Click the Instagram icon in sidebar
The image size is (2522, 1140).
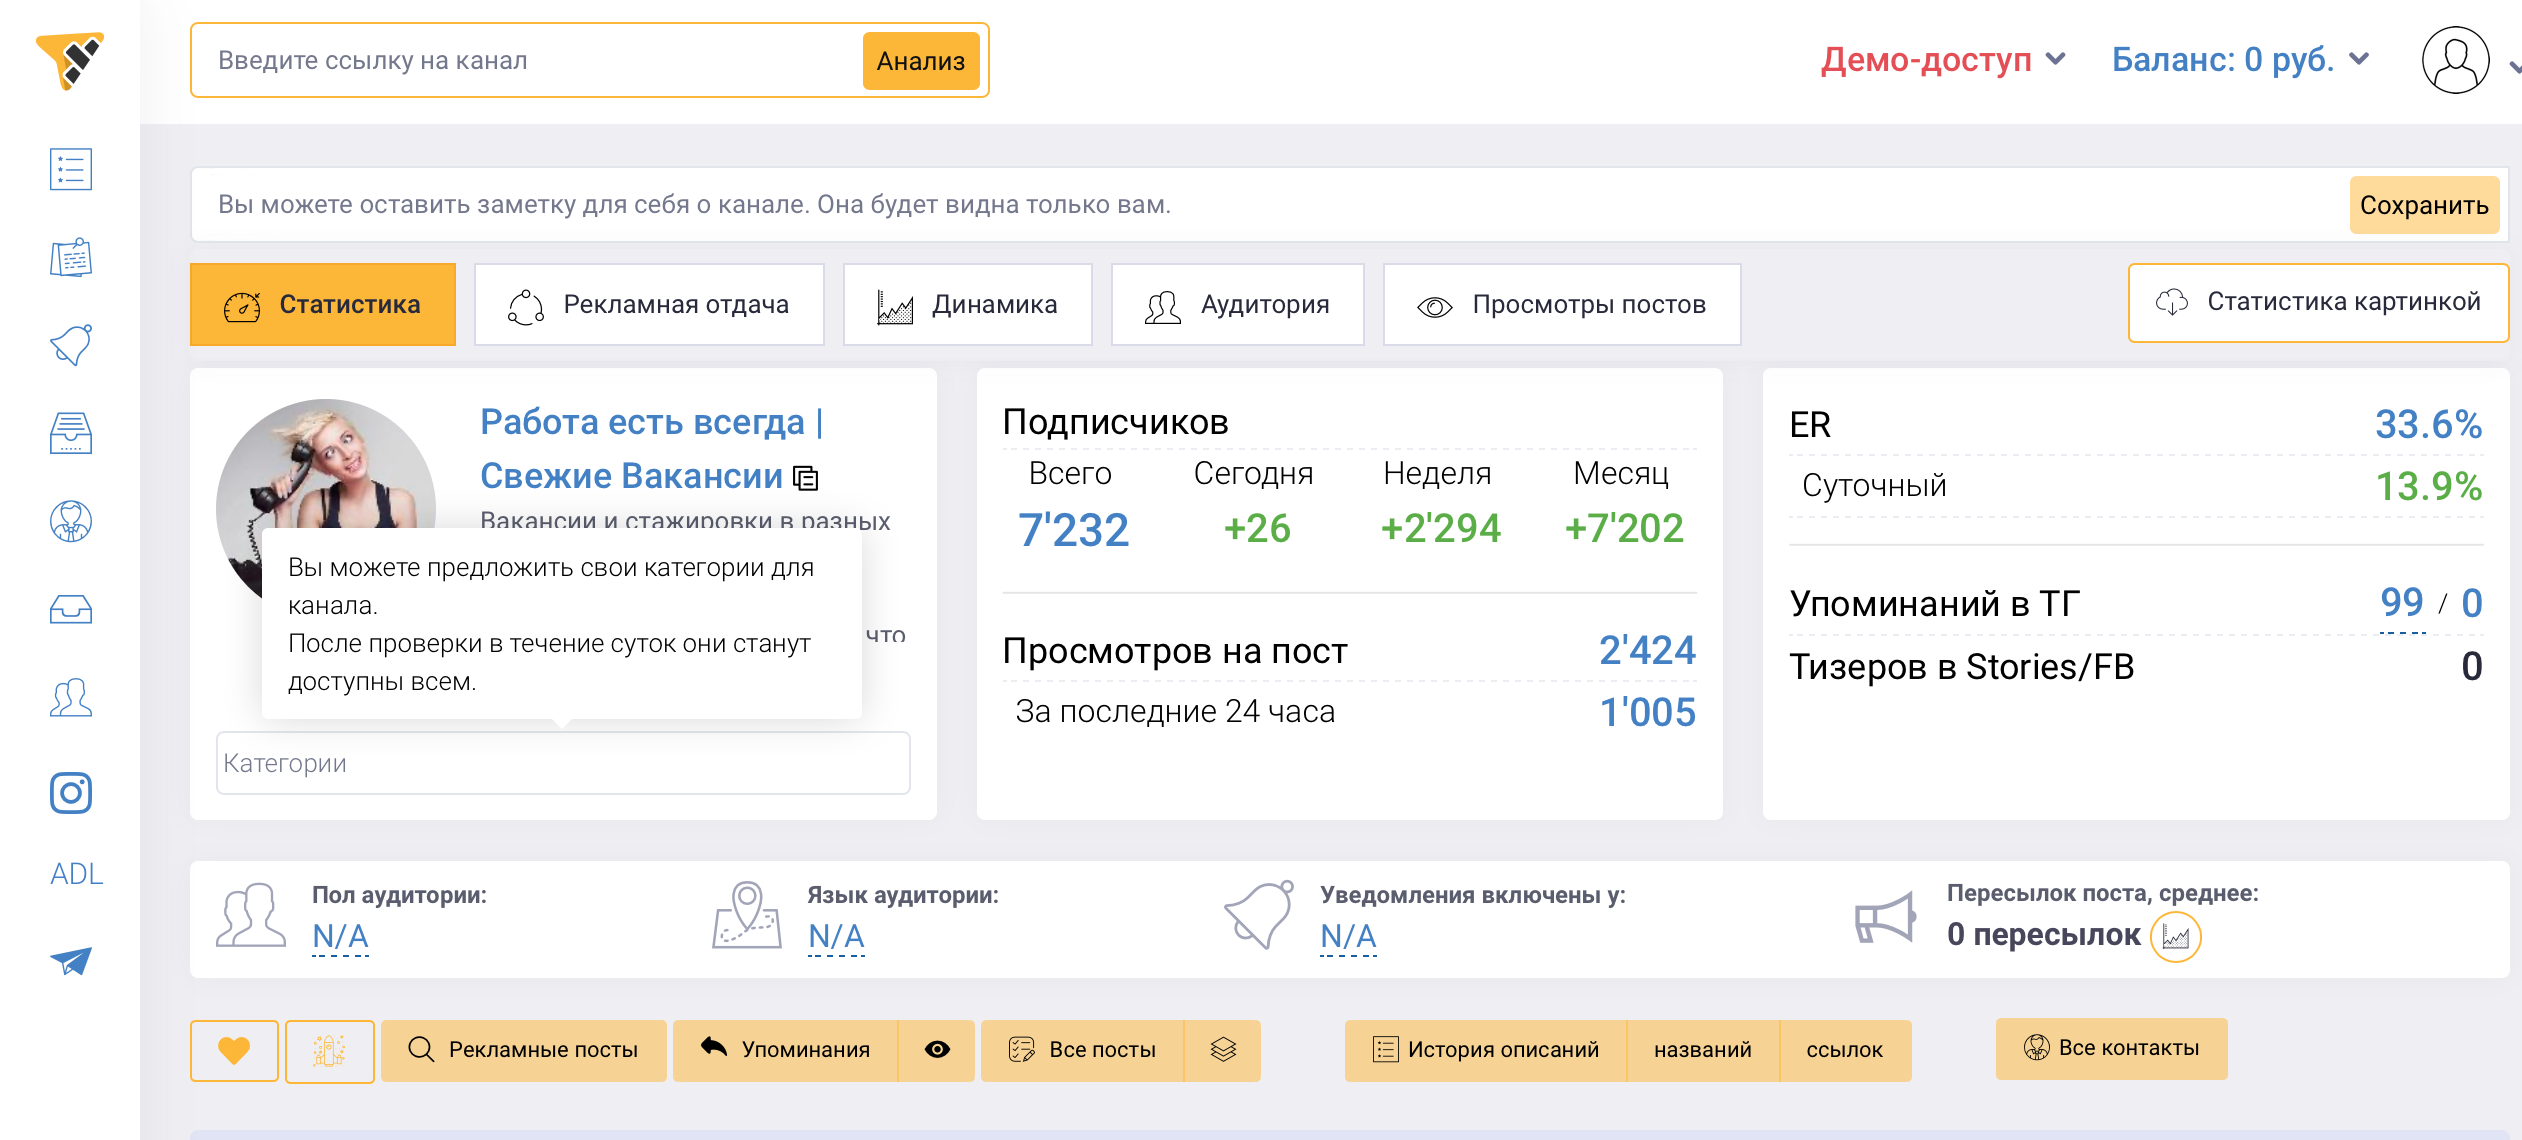pos(71,793)
